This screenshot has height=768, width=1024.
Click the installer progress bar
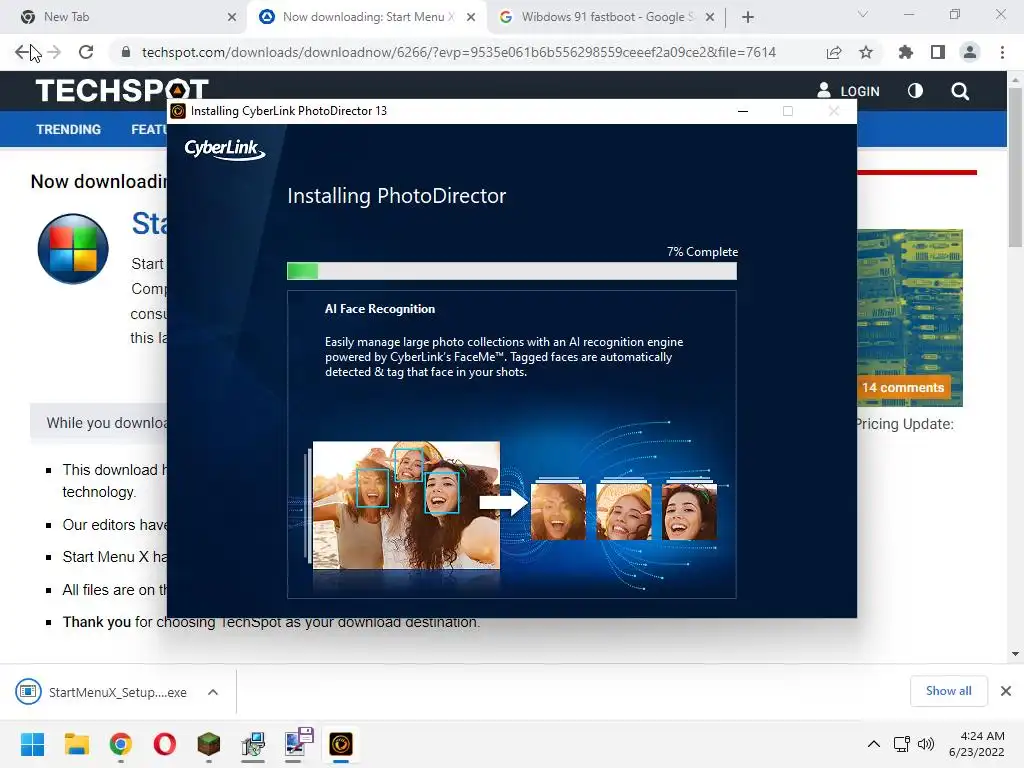511,270
